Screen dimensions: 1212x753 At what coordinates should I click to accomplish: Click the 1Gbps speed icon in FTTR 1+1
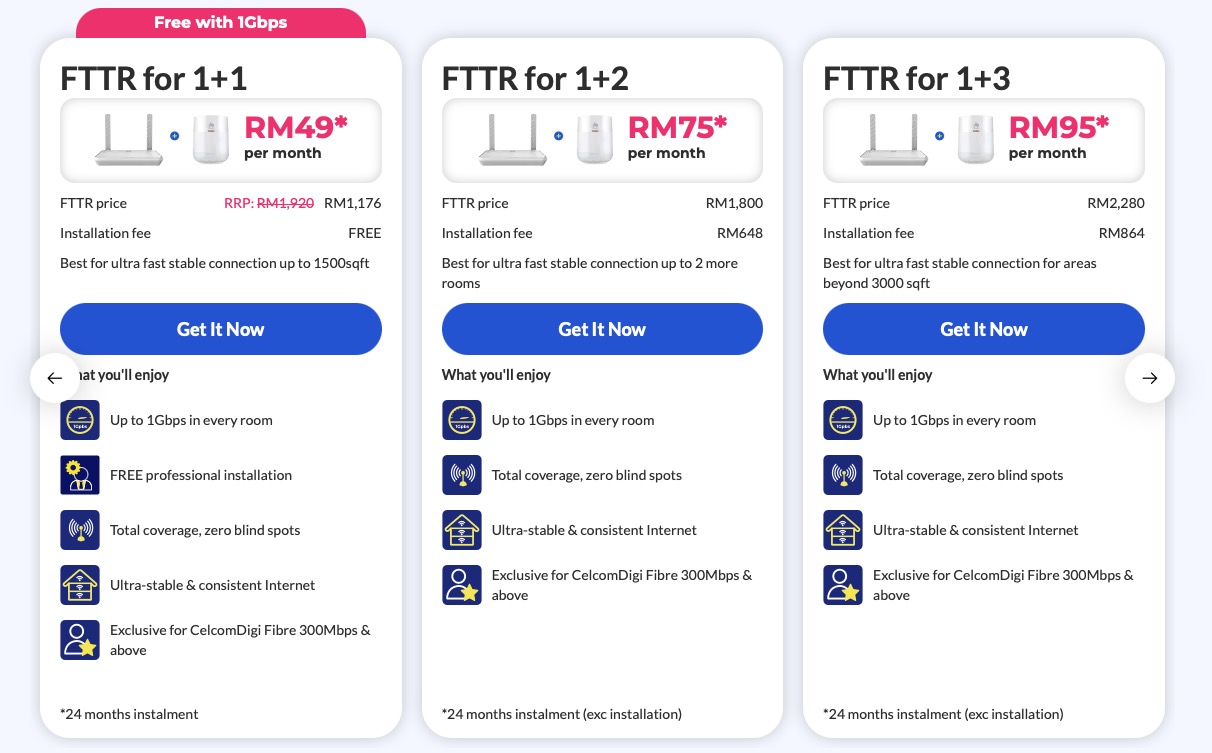(x=80, y=420)
